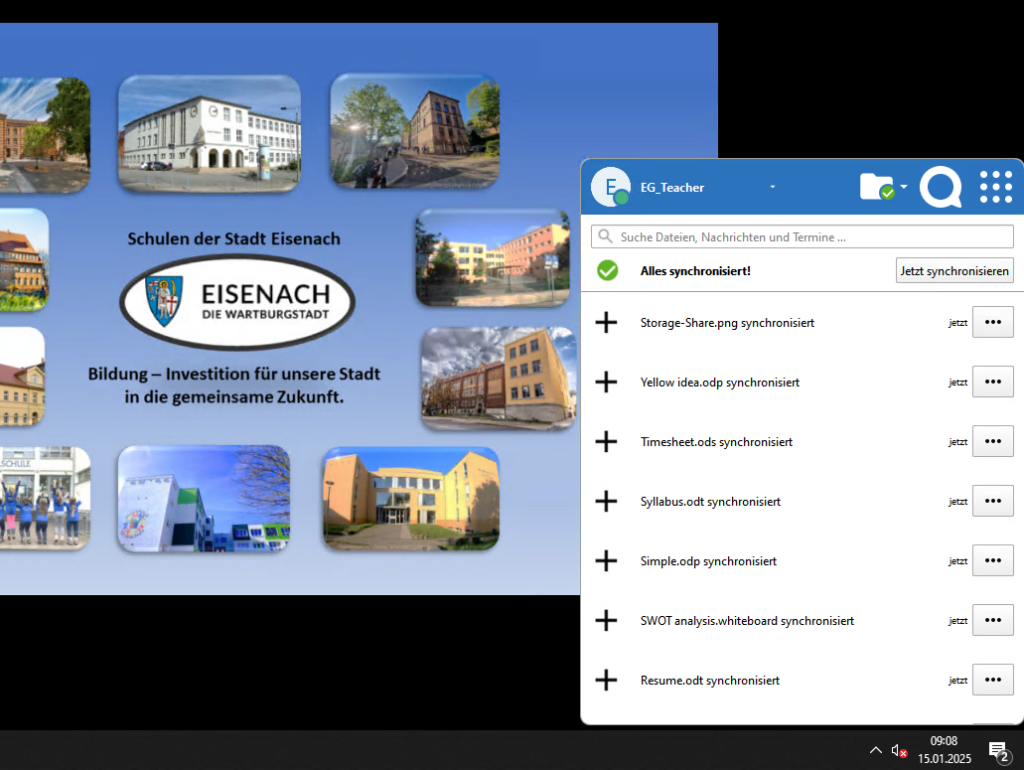This screenshot has width=1024, height=770.
Task: Open more options for SWOT analysis.whiteboard
Action: 993,620
